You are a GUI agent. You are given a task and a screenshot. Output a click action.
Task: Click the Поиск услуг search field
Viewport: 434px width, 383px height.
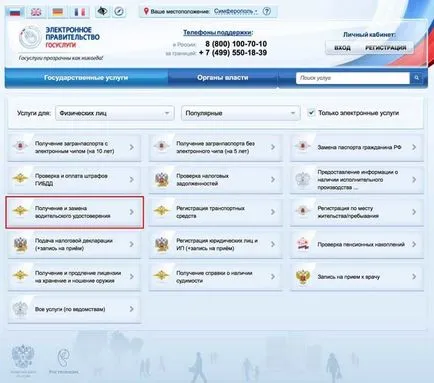[353, 78]
